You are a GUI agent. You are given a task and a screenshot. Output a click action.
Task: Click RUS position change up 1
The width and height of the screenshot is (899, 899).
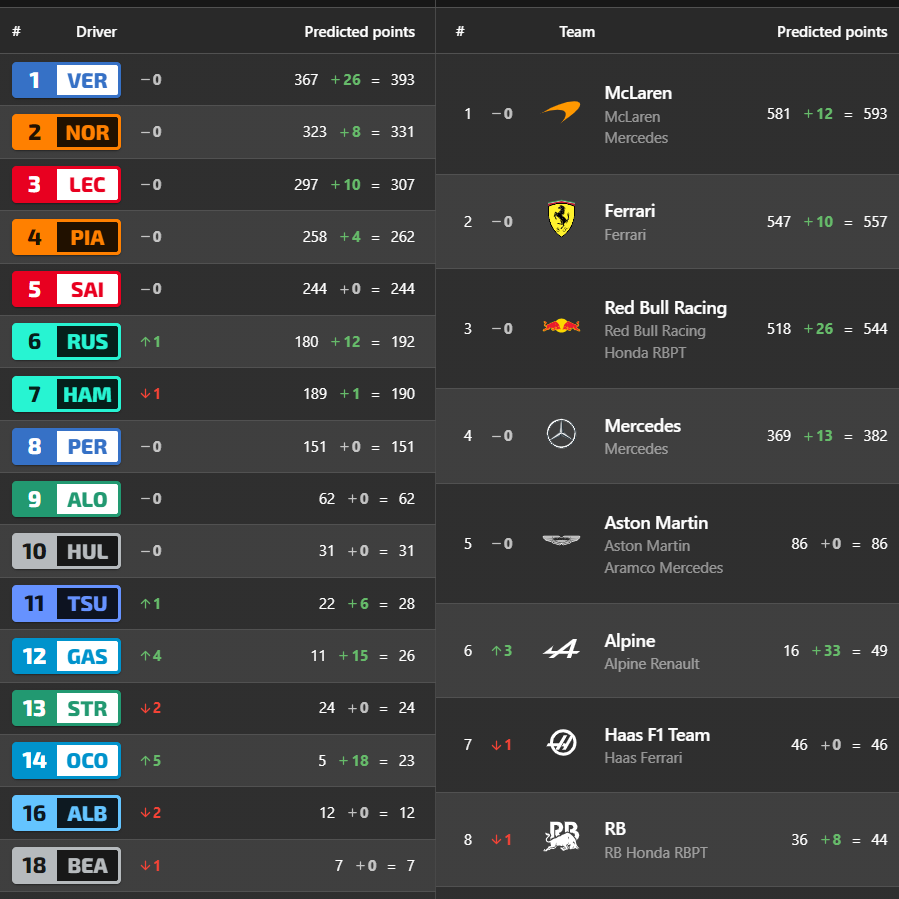(150, 342)
